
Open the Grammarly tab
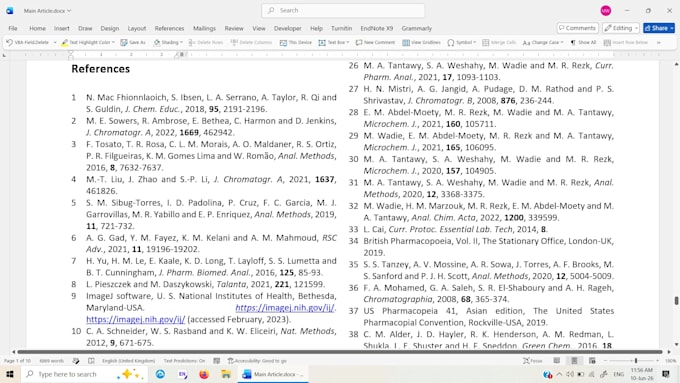point(416,28)
